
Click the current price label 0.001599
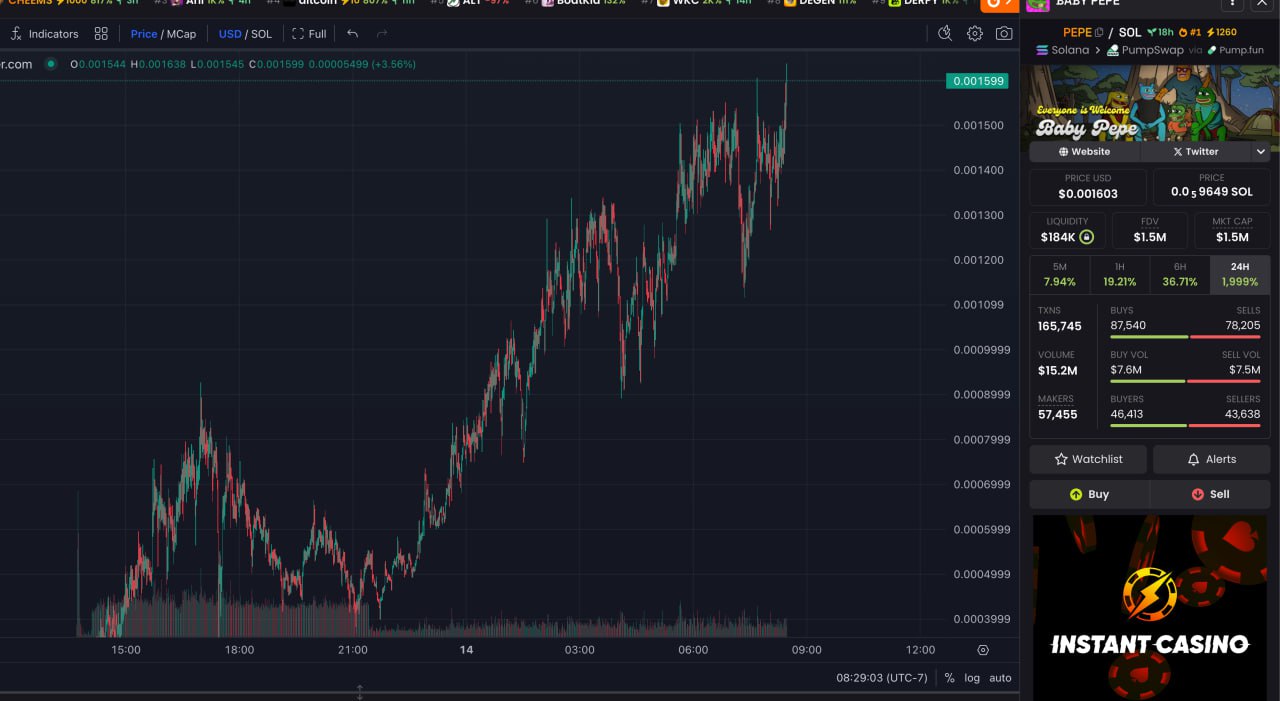[x=977, y=81]
